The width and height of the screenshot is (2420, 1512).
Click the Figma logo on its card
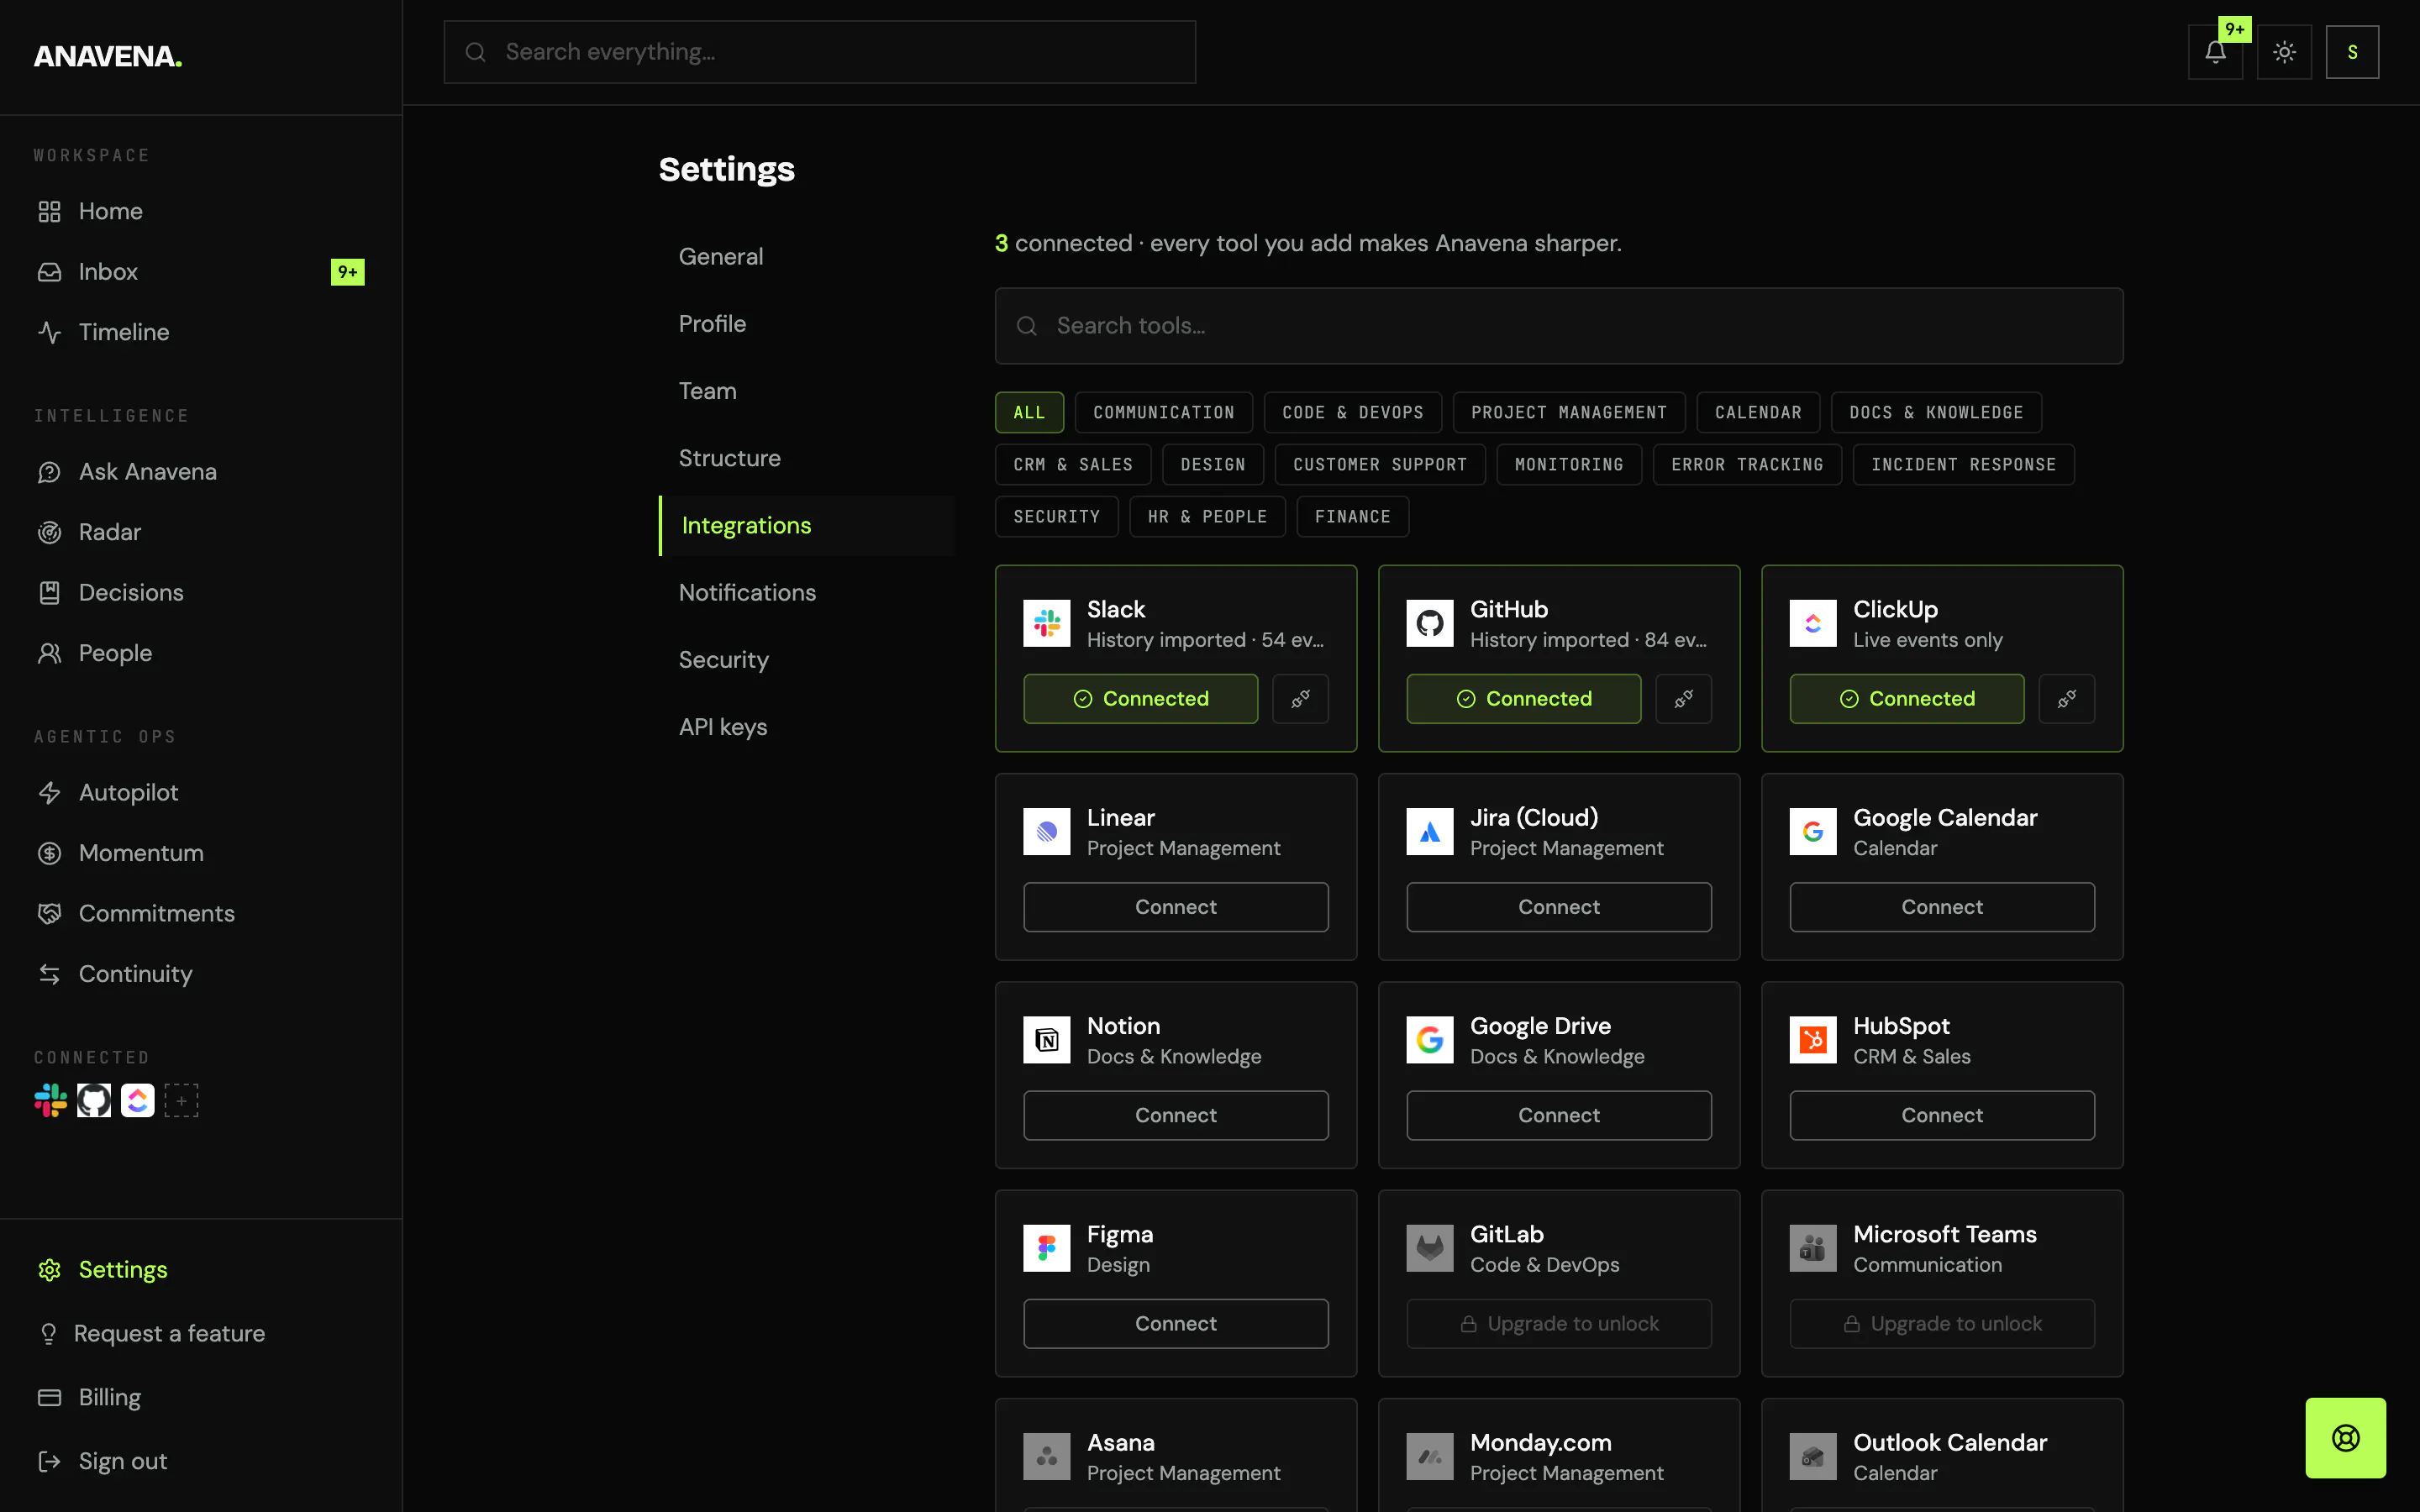pyautogui.click(x=1047, y=1248)
